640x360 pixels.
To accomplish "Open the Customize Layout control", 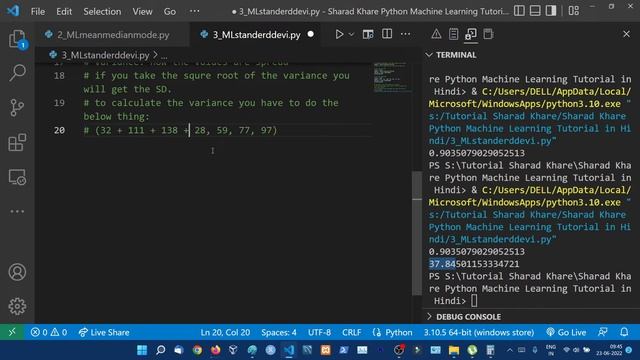I will click(x=574, y=11).
